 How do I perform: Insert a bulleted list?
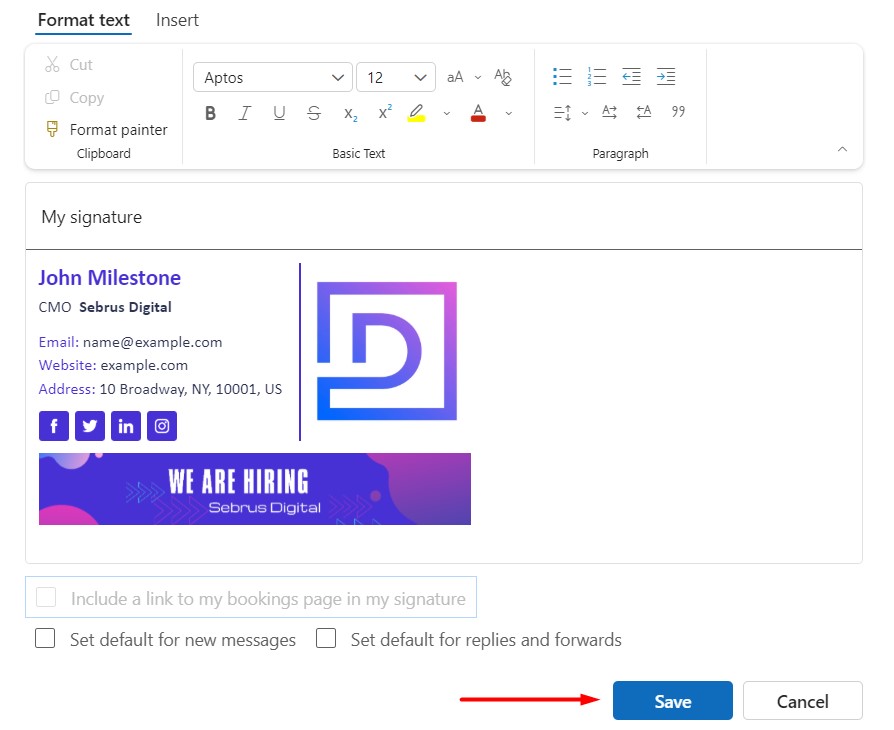click(x=562, y=76)
